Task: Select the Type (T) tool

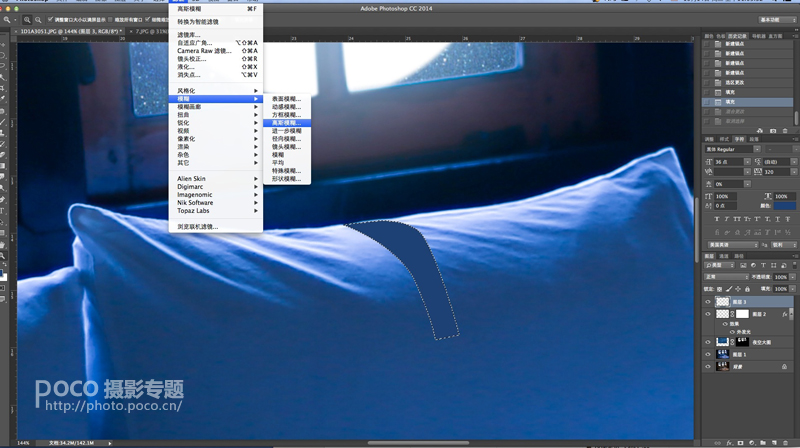Action: (3, 211)
